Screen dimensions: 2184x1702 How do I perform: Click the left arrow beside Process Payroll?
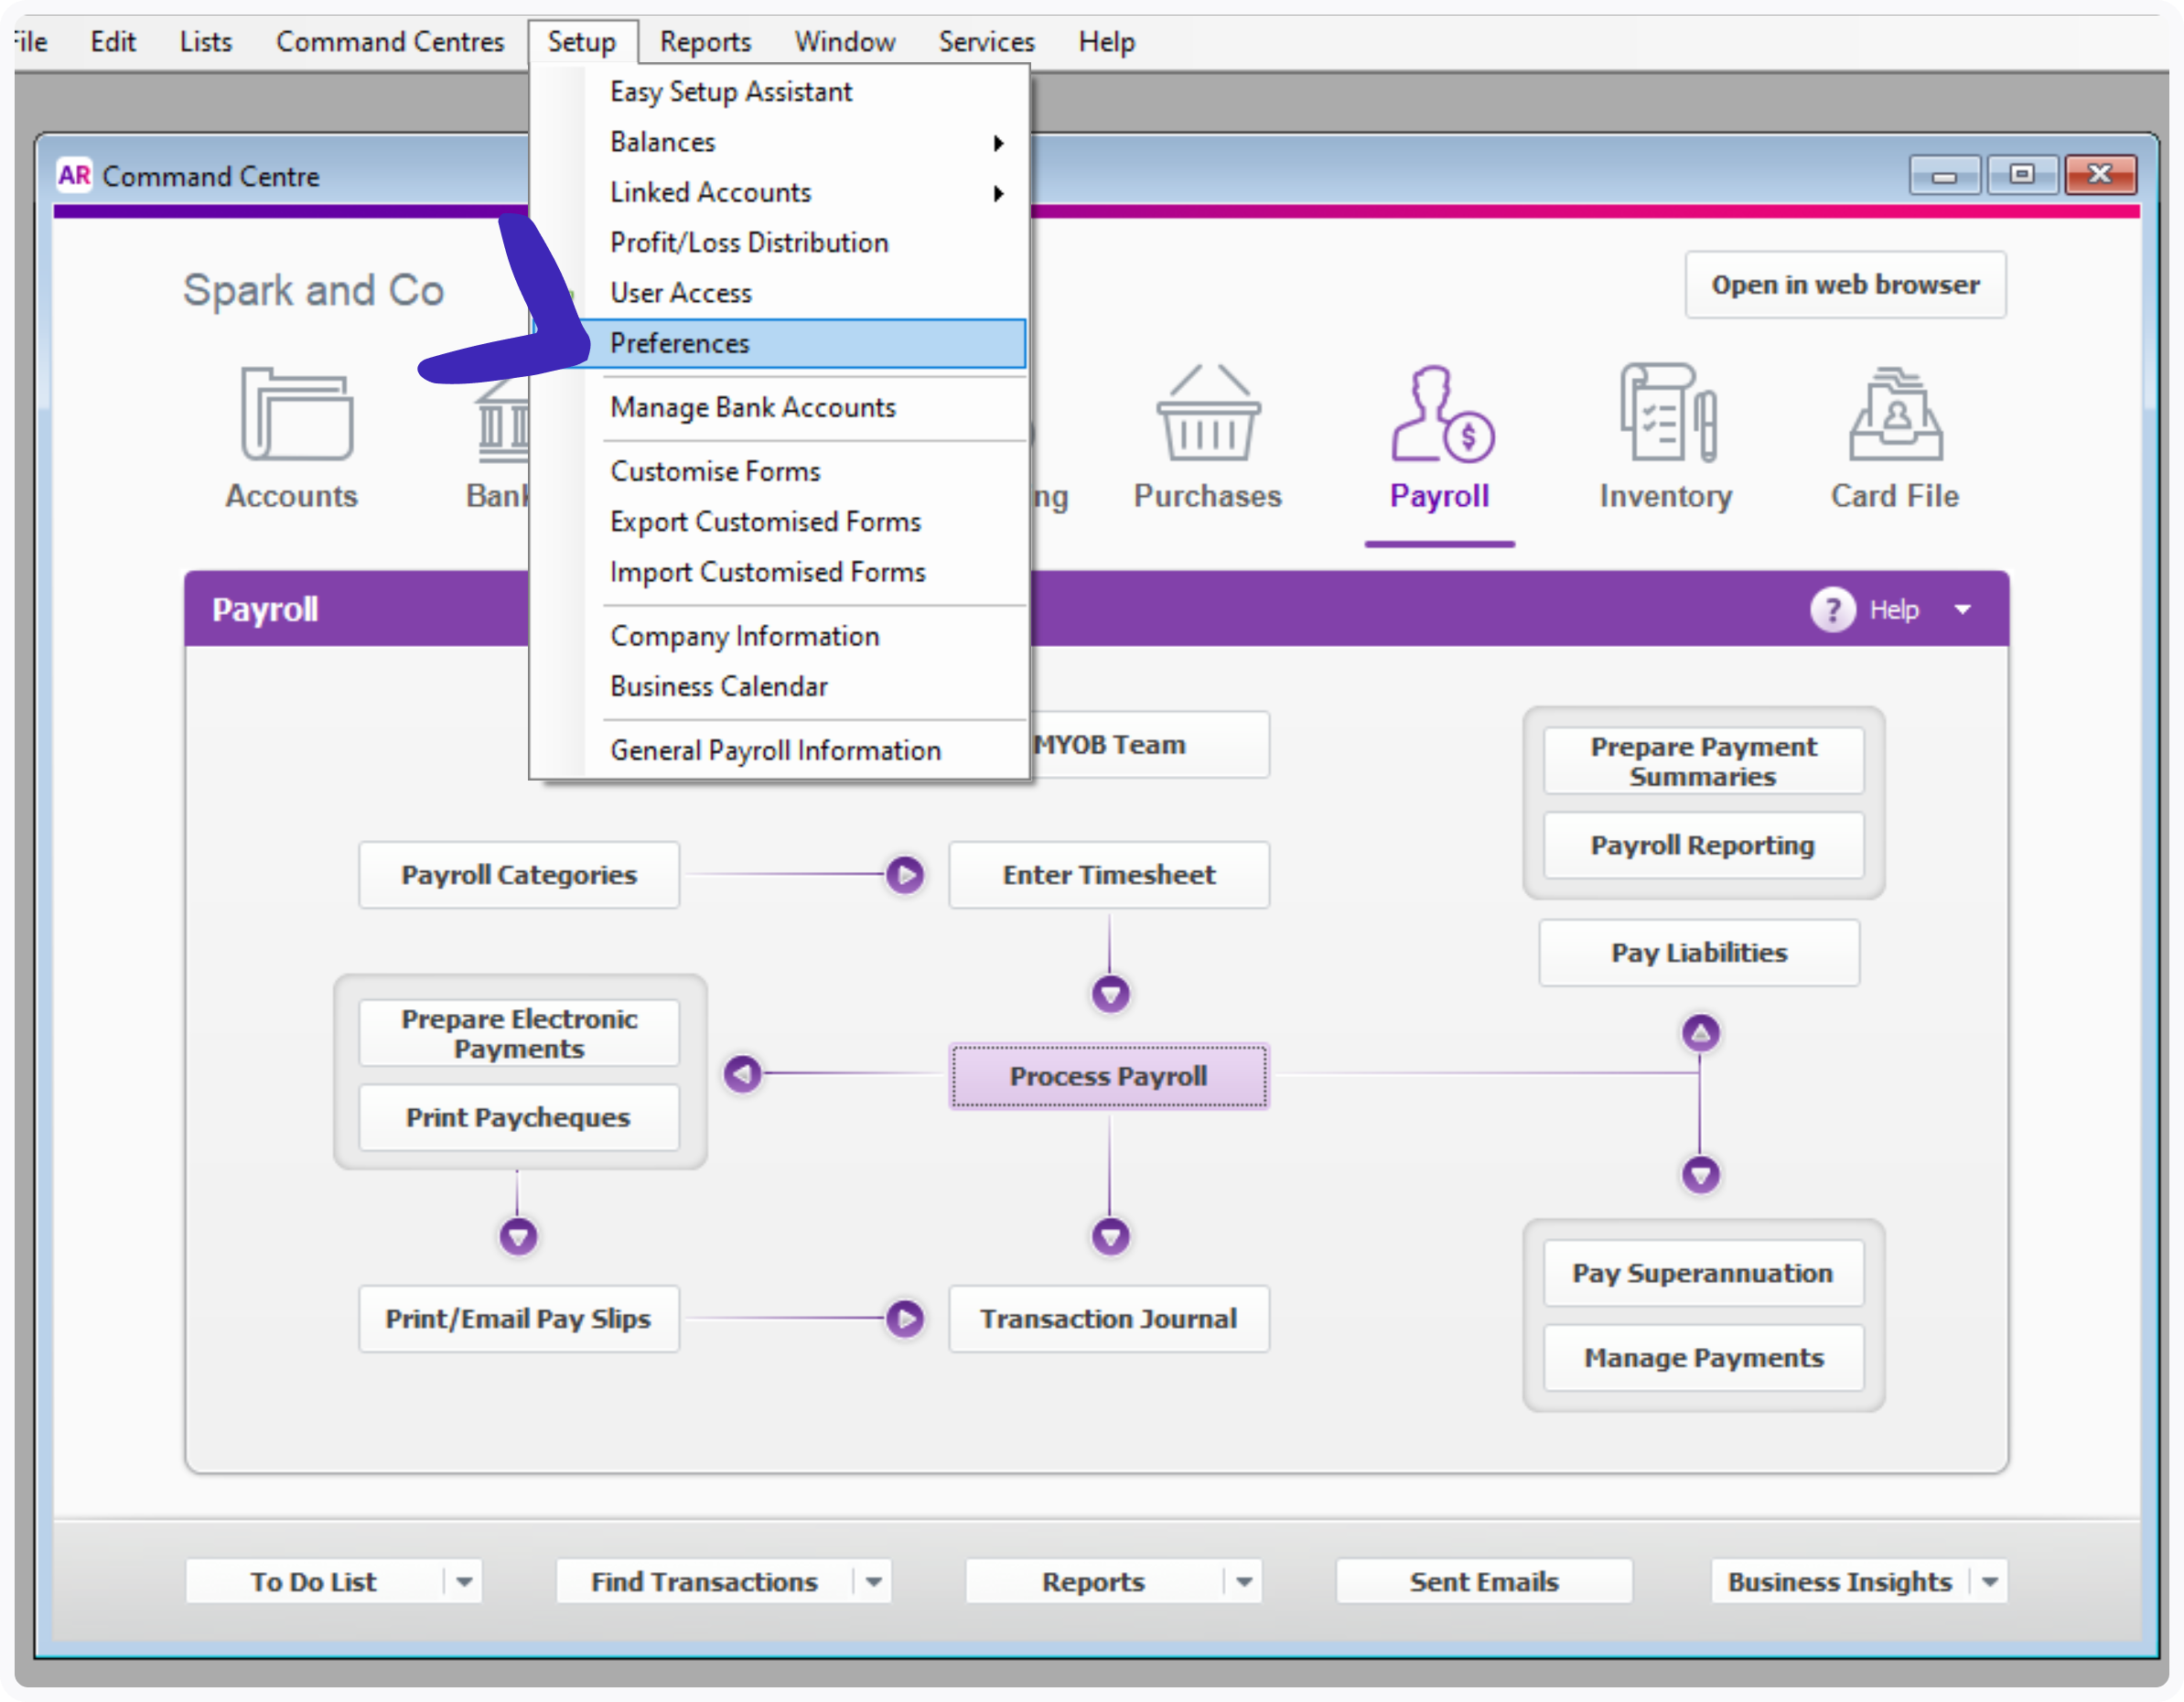point(741,1075)
